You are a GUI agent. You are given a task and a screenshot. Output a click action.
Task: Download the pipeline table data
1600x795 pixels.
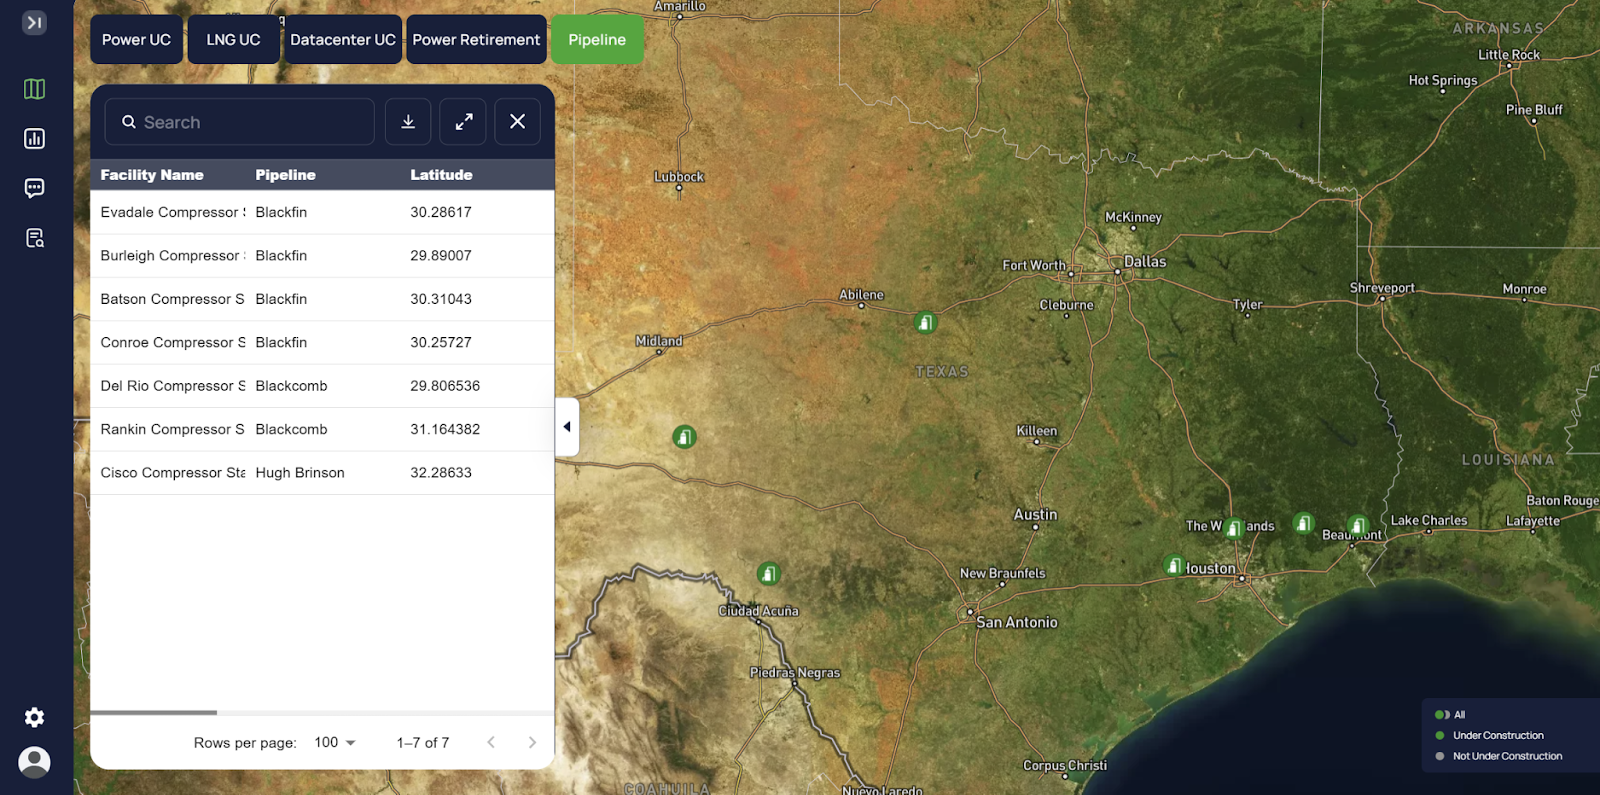coord(408,122)
